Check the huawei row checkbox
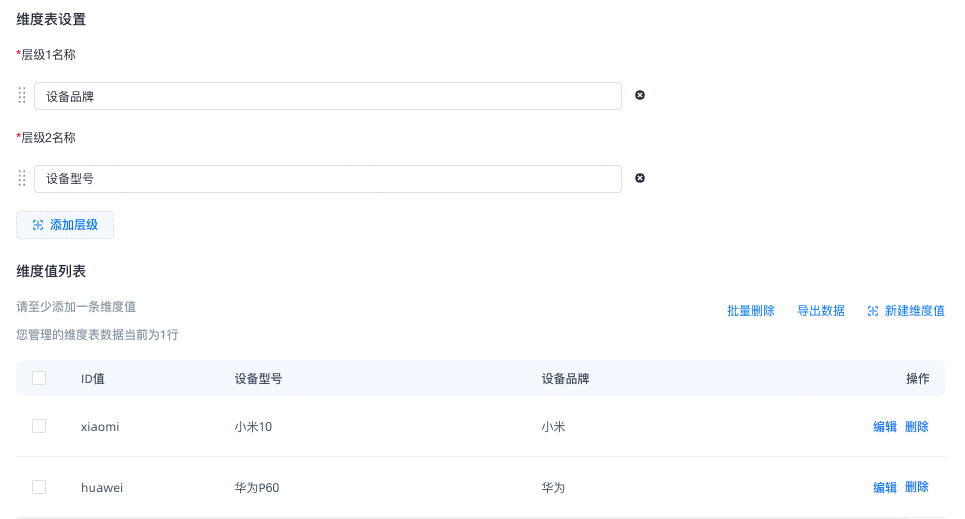965x519 pixels. (39, 487)
